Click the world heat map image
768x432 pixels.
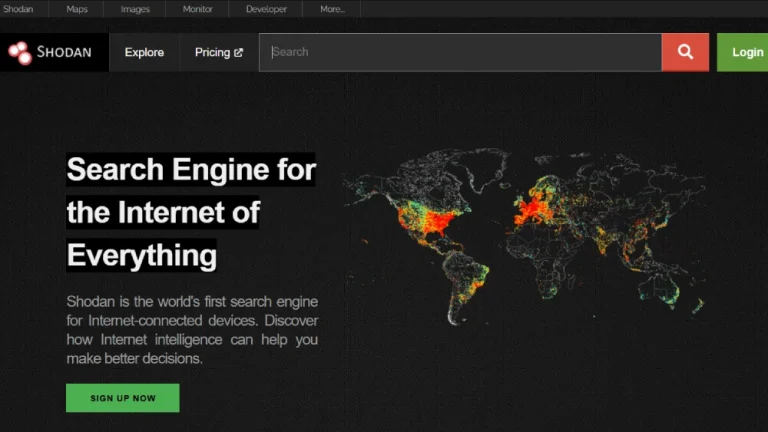tap(524, 238)
